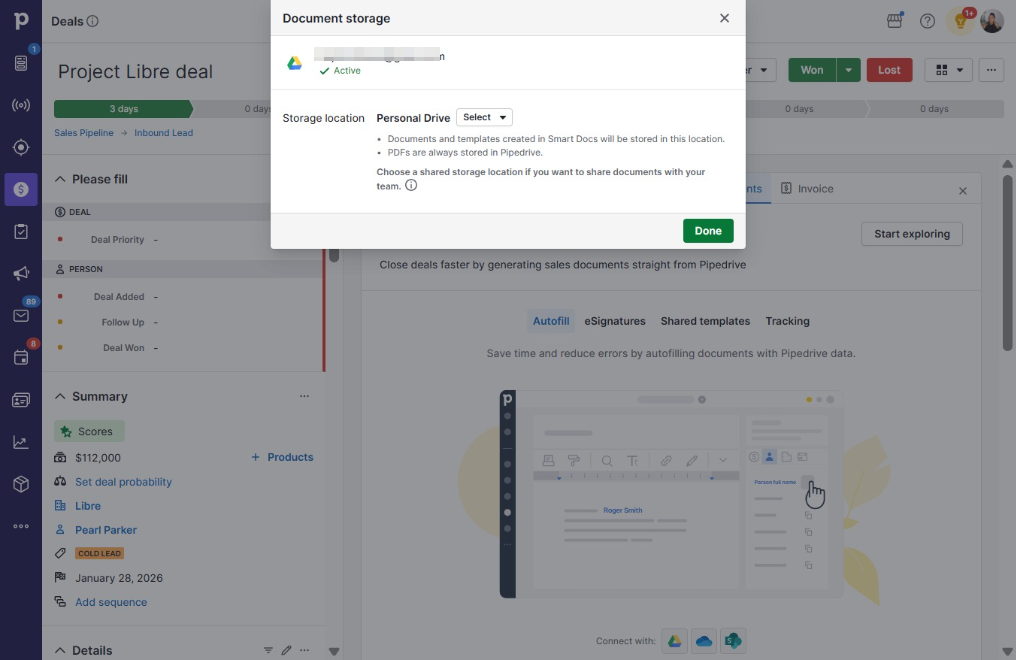Mark deal as Lost
The width and height of the screenshot is (1016, 660).
(x=889, y=70)
